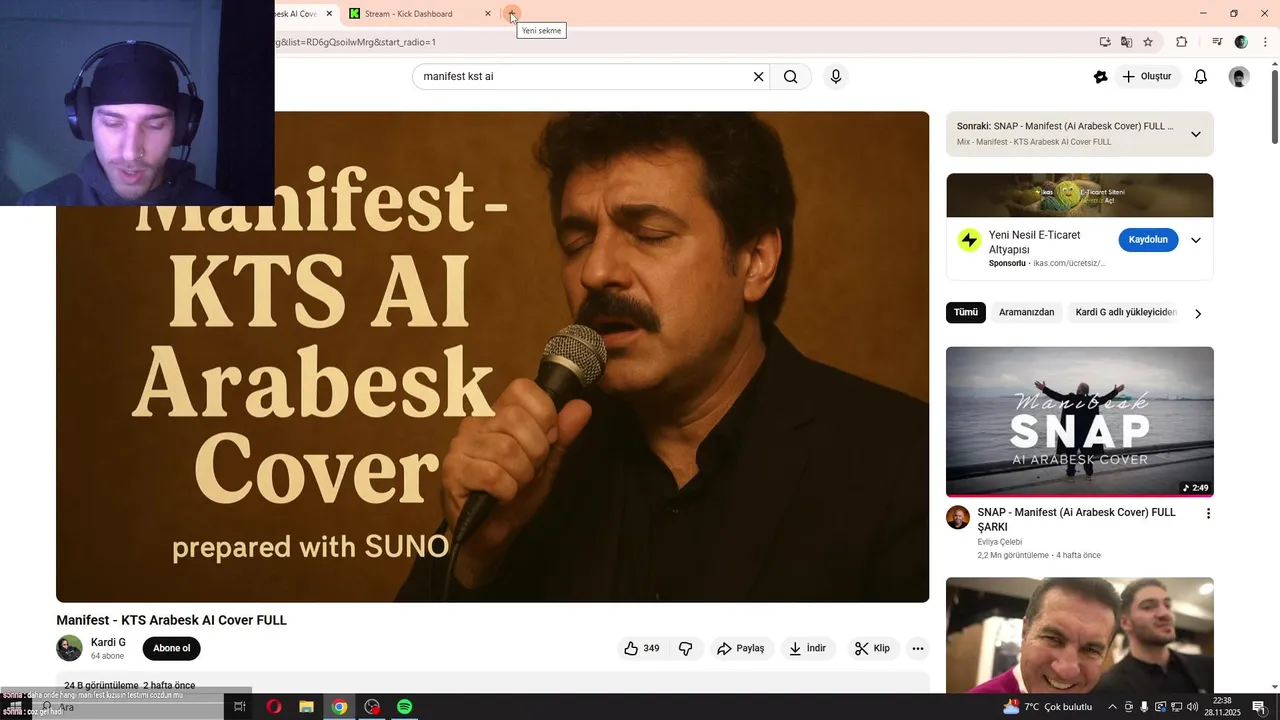Open SNAP AI Arabesk Cover thumbnail

tap(1080, 421)
